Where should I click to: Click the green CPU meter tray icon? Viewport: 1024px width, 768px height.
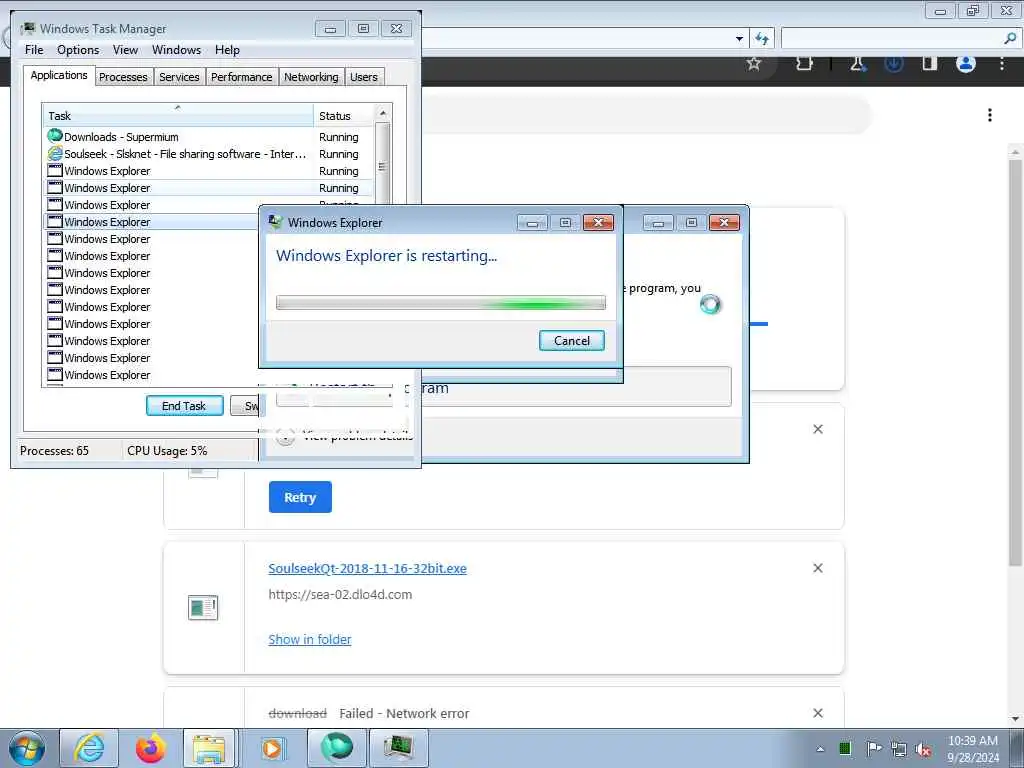tap(844, 748)
